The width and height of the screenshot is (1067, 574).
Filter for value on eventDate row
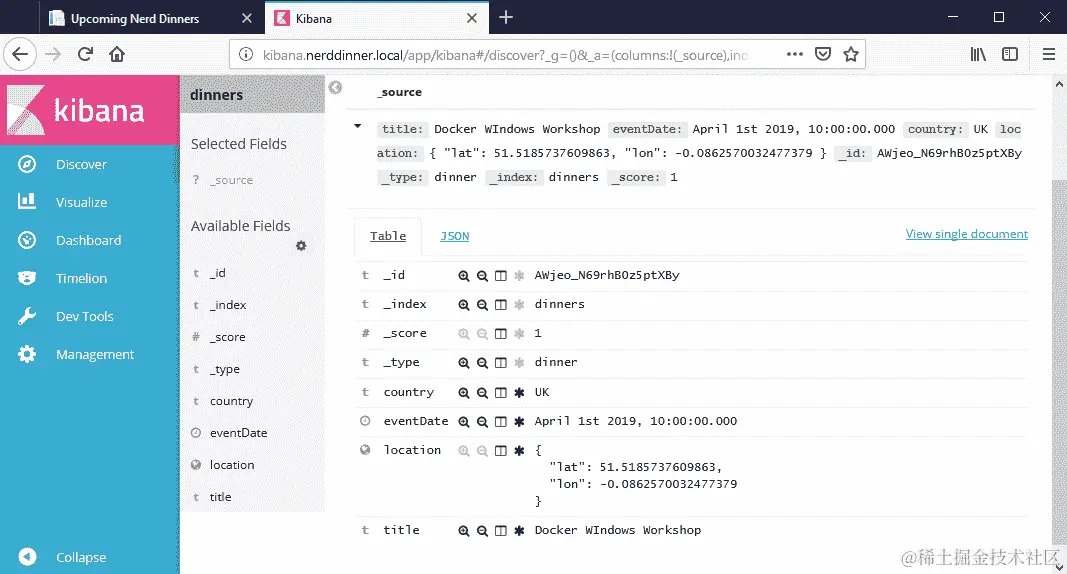[463, 422]
